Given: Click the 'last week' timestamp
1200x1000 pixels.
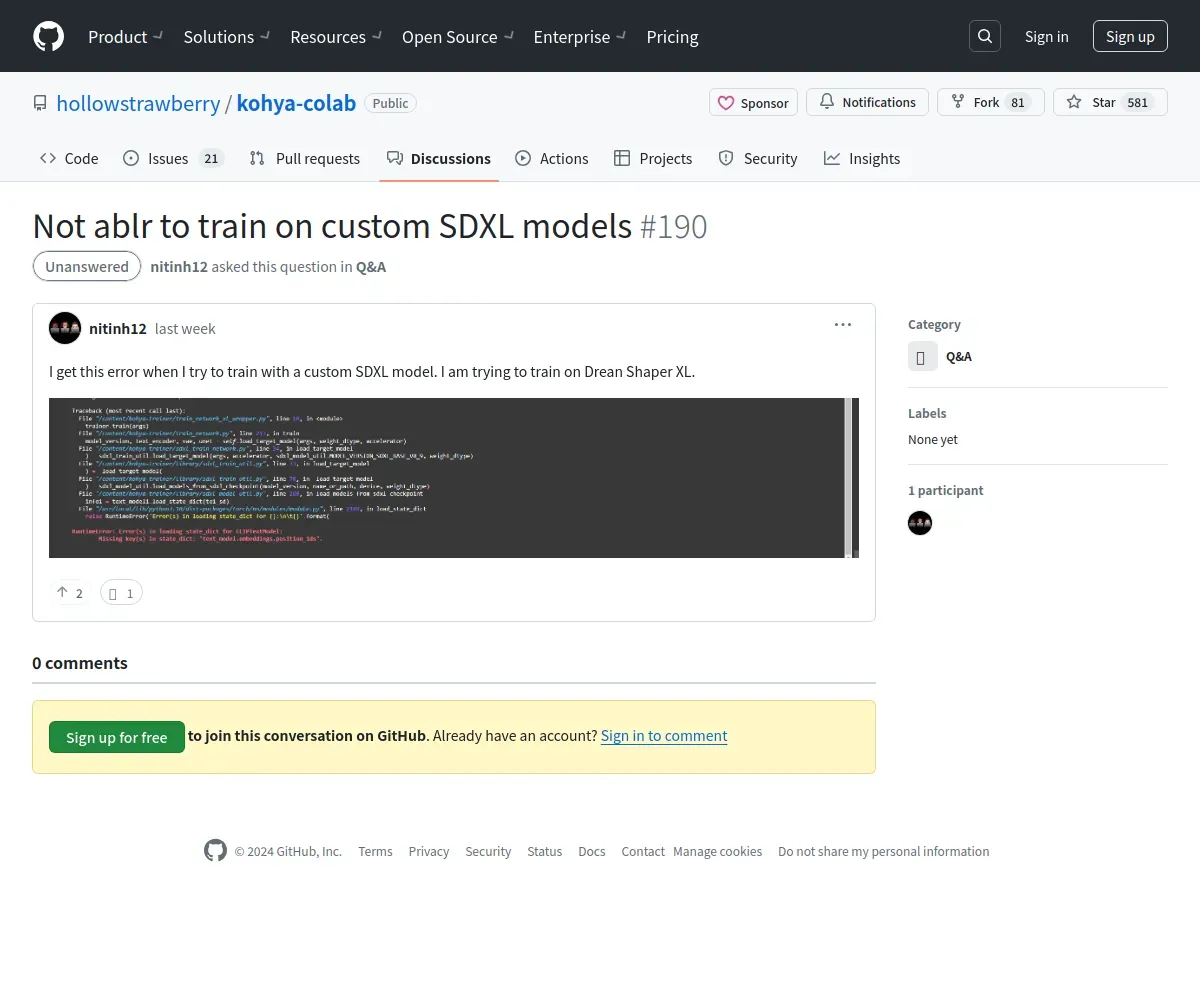Looking at the screenshot, I should pyautogui.click(x=185, y=328).
